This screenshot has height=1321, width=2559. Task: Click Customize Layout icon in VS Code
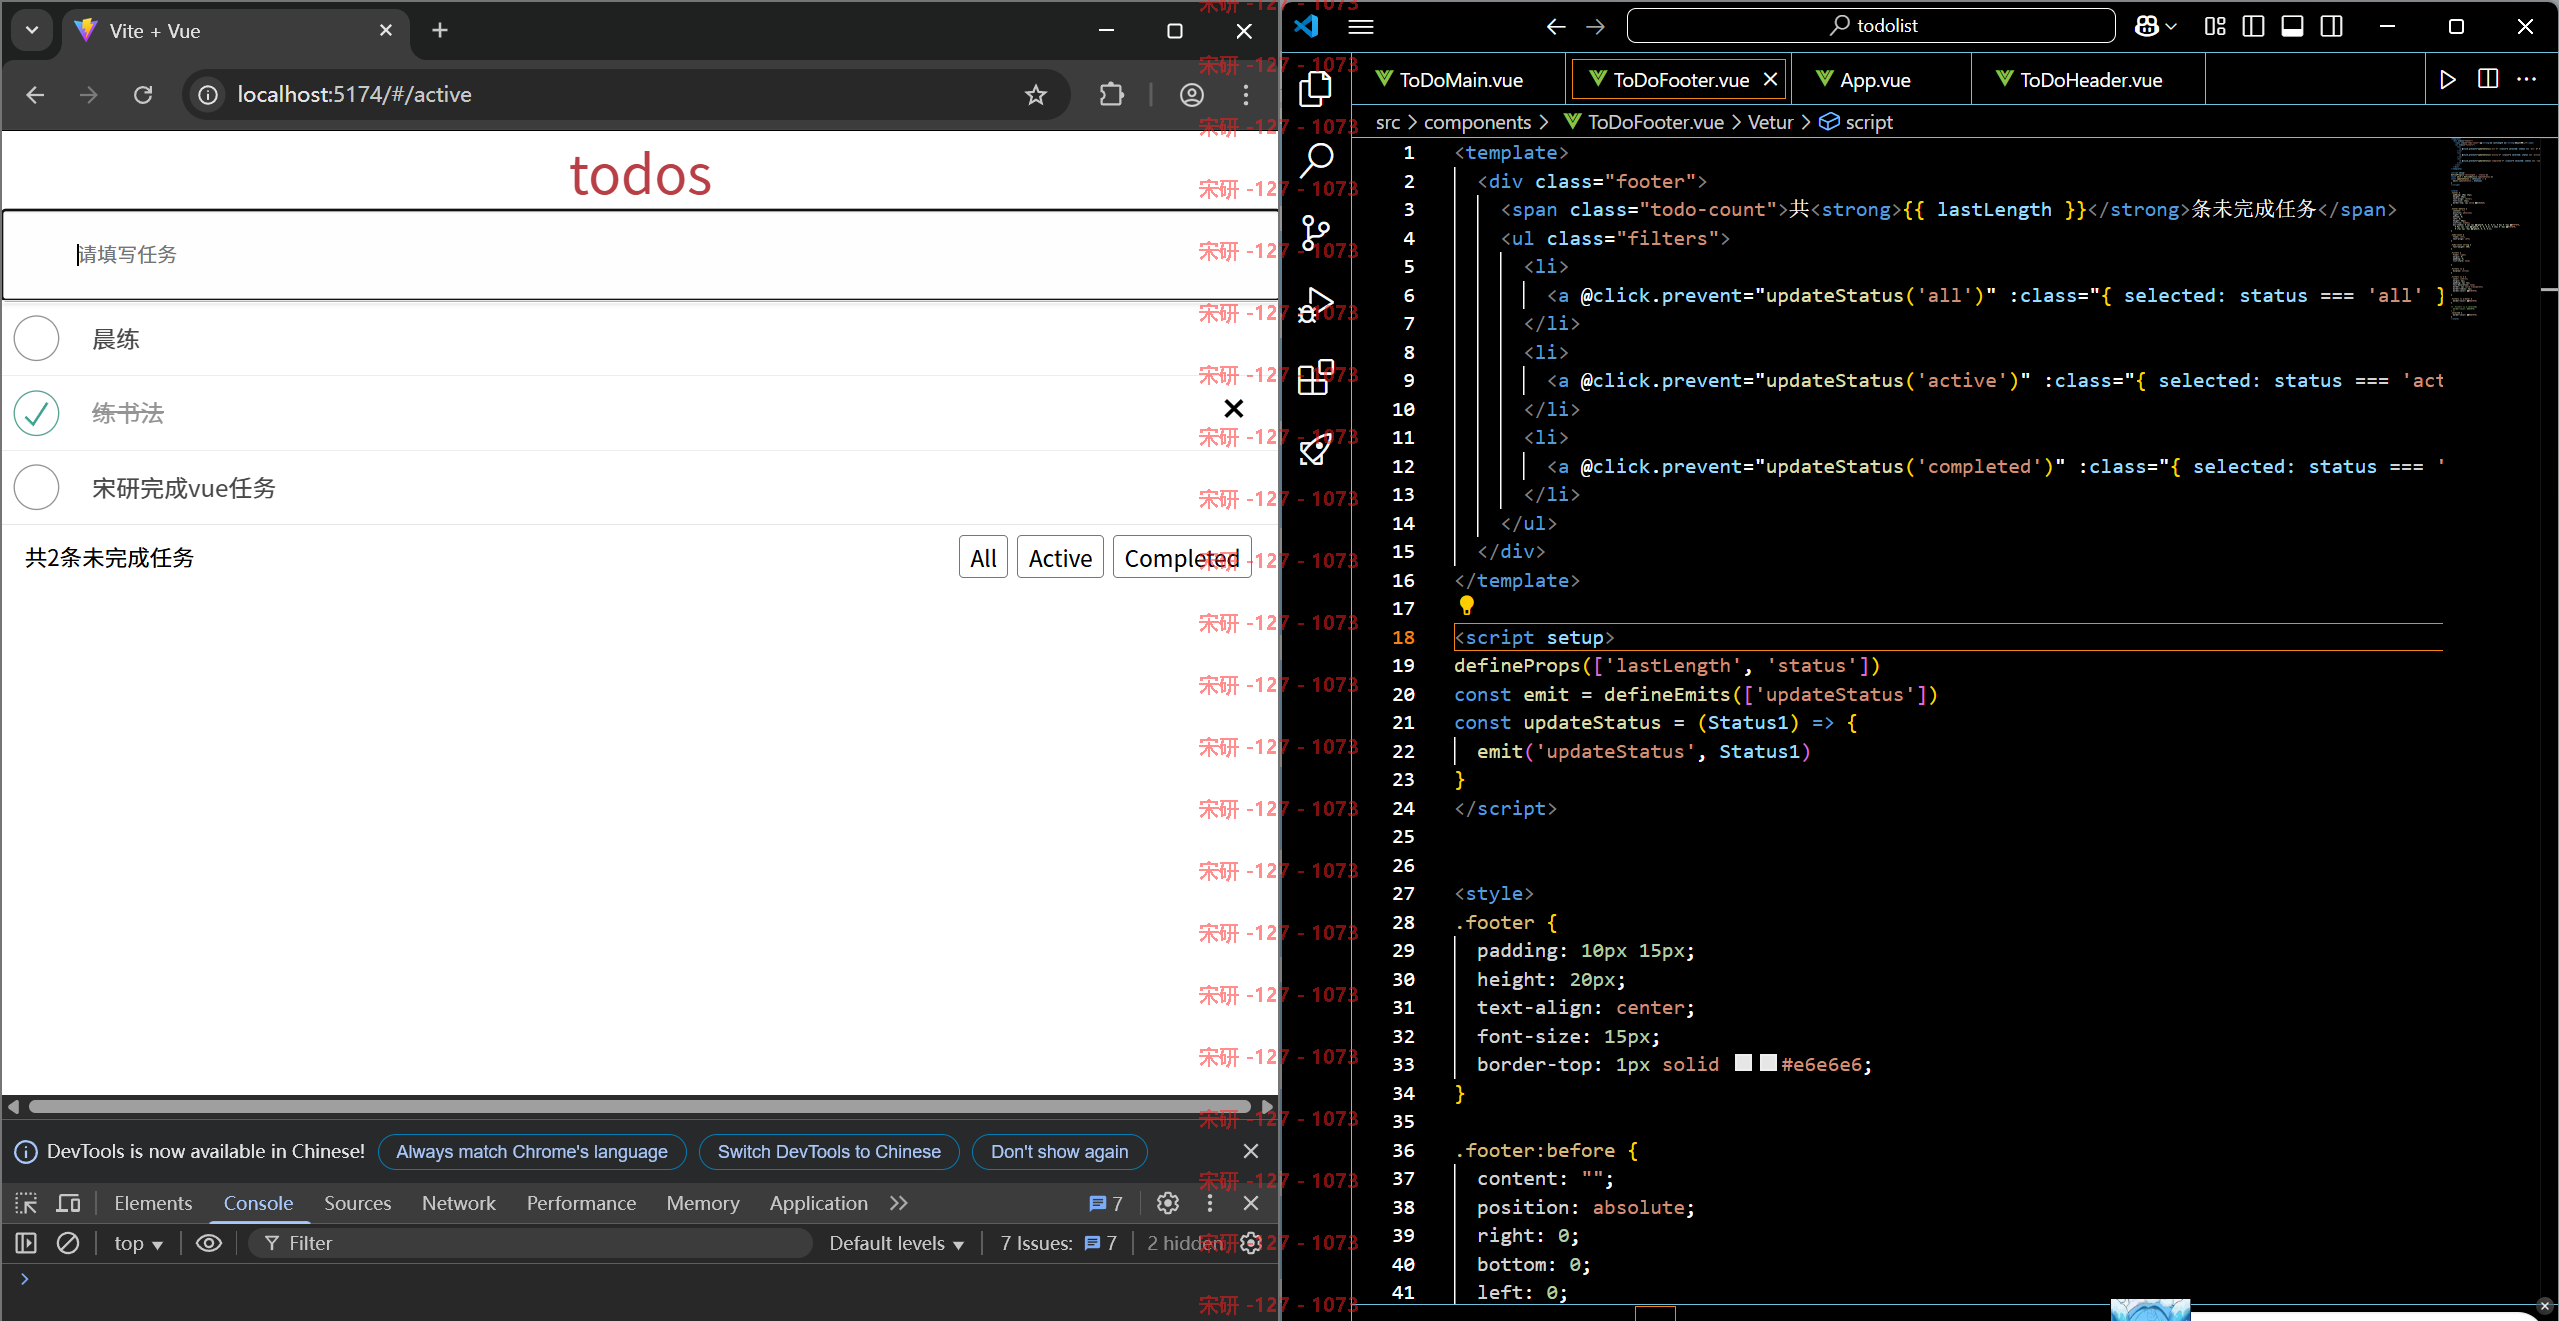point(2215,26)
